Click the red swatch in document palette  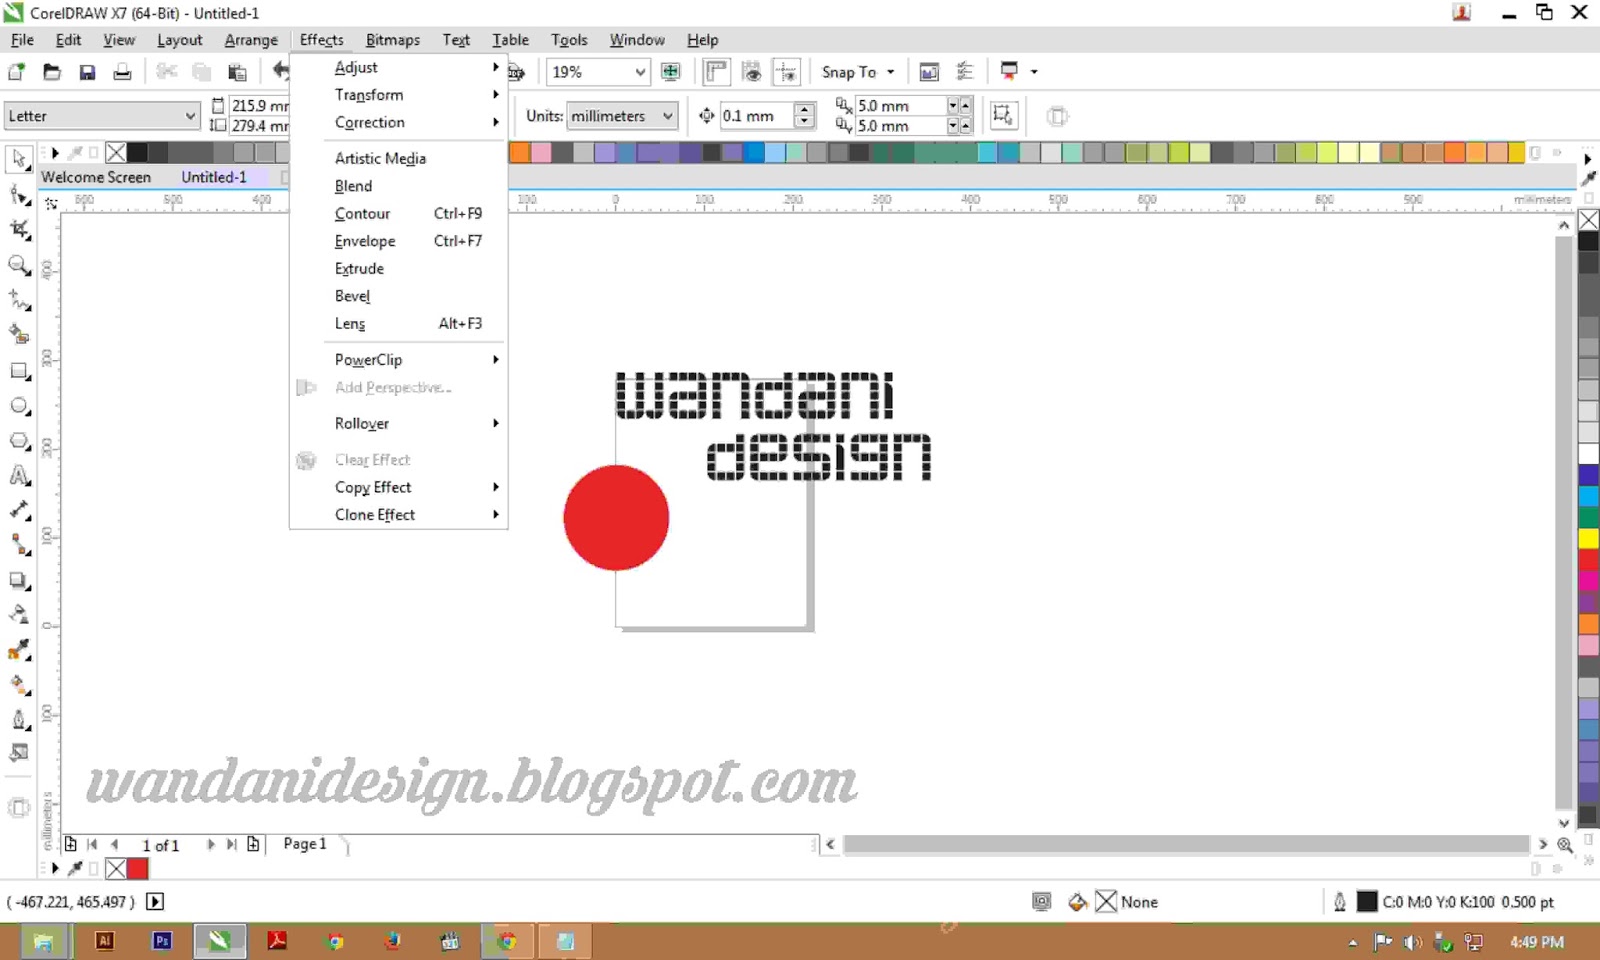click(x=138, y=869)
